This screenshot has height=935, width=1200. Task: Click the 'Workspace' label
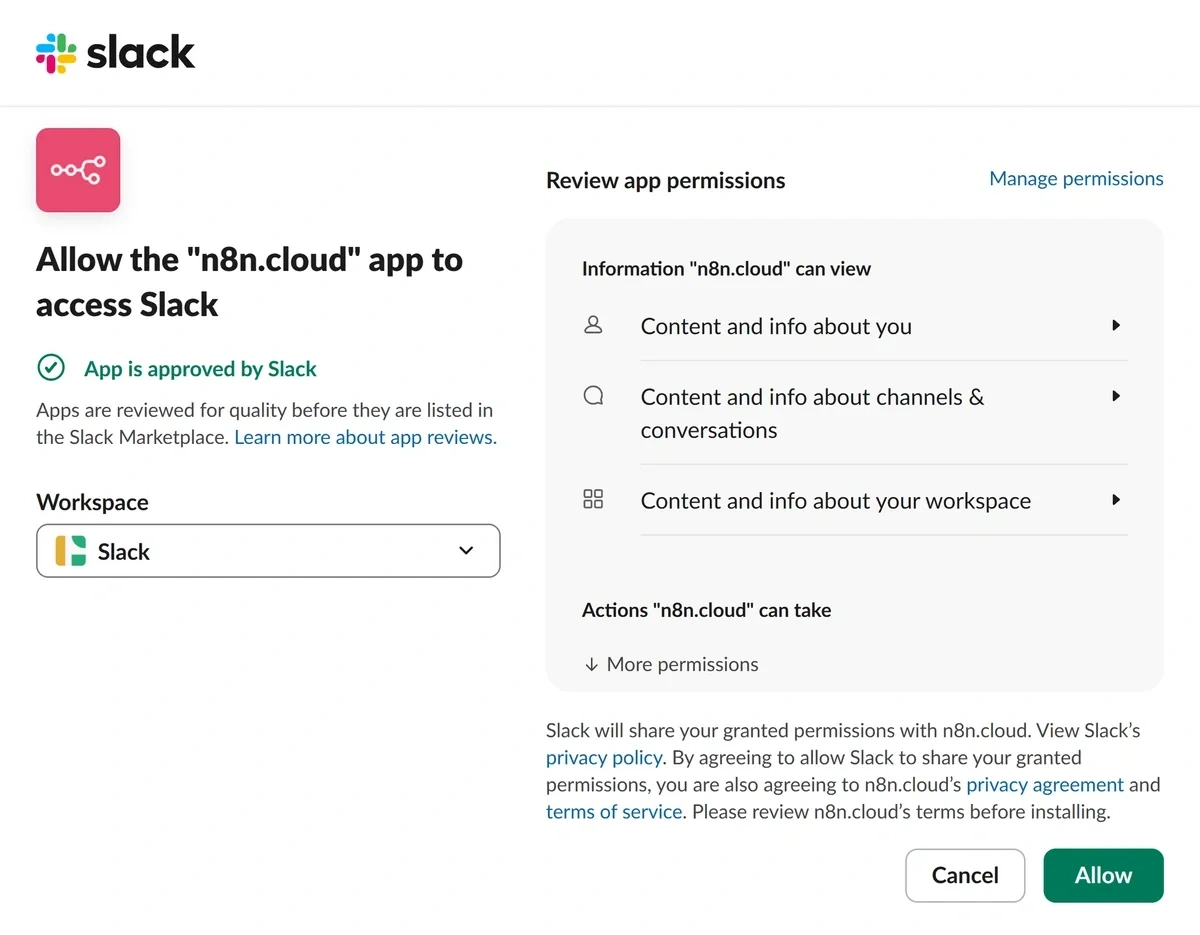click(92, 502)
